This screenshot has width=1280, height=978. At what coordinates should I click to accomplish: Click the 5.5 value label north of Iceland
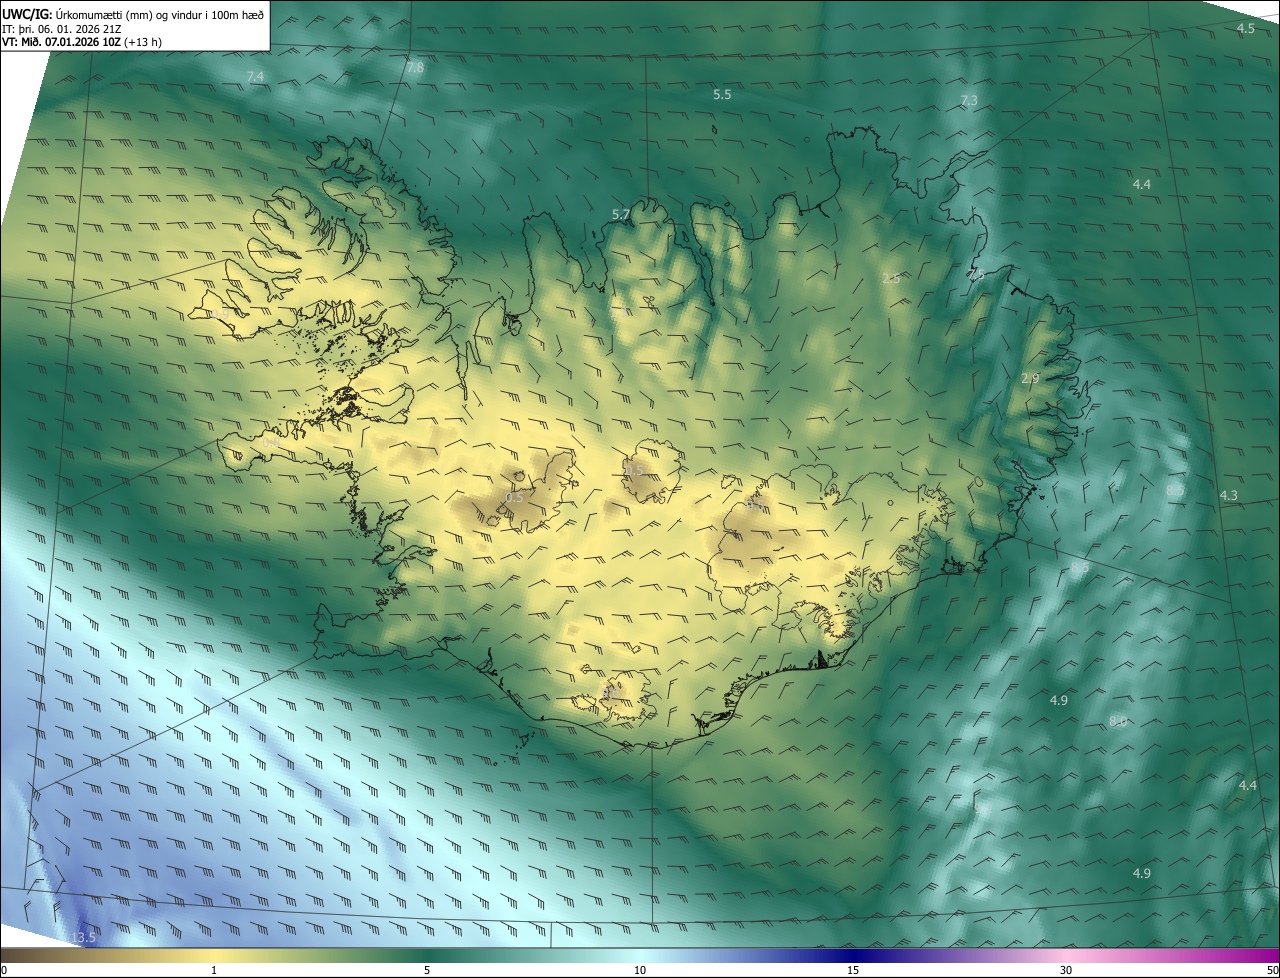pyautogui.click(x=722, y=94)
